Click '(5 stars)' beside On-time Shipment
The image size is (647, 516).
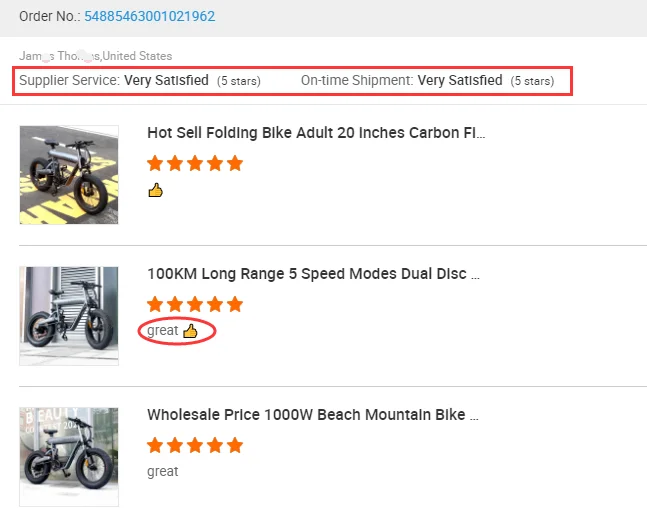point(532,80)
